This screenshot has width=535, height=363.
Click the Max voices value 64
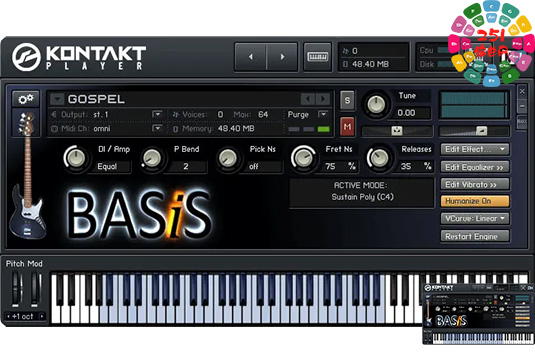263,114
